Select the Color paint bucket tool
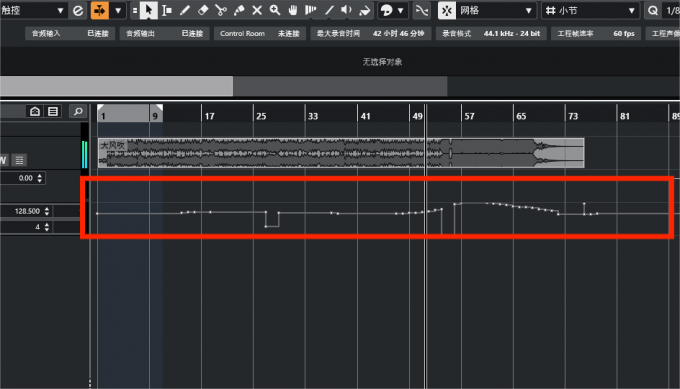The width and height of the screenshot is (680, 389). [x=365, y=10]
